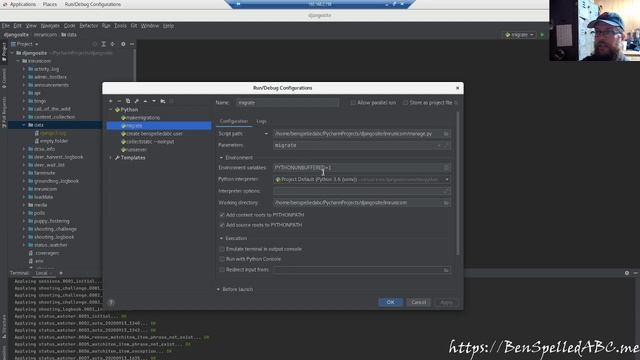Expand parameters field icon
Image resolution: width=640 pixels, height=360 pixels.
pyautogui.click(x=447, y=145)
